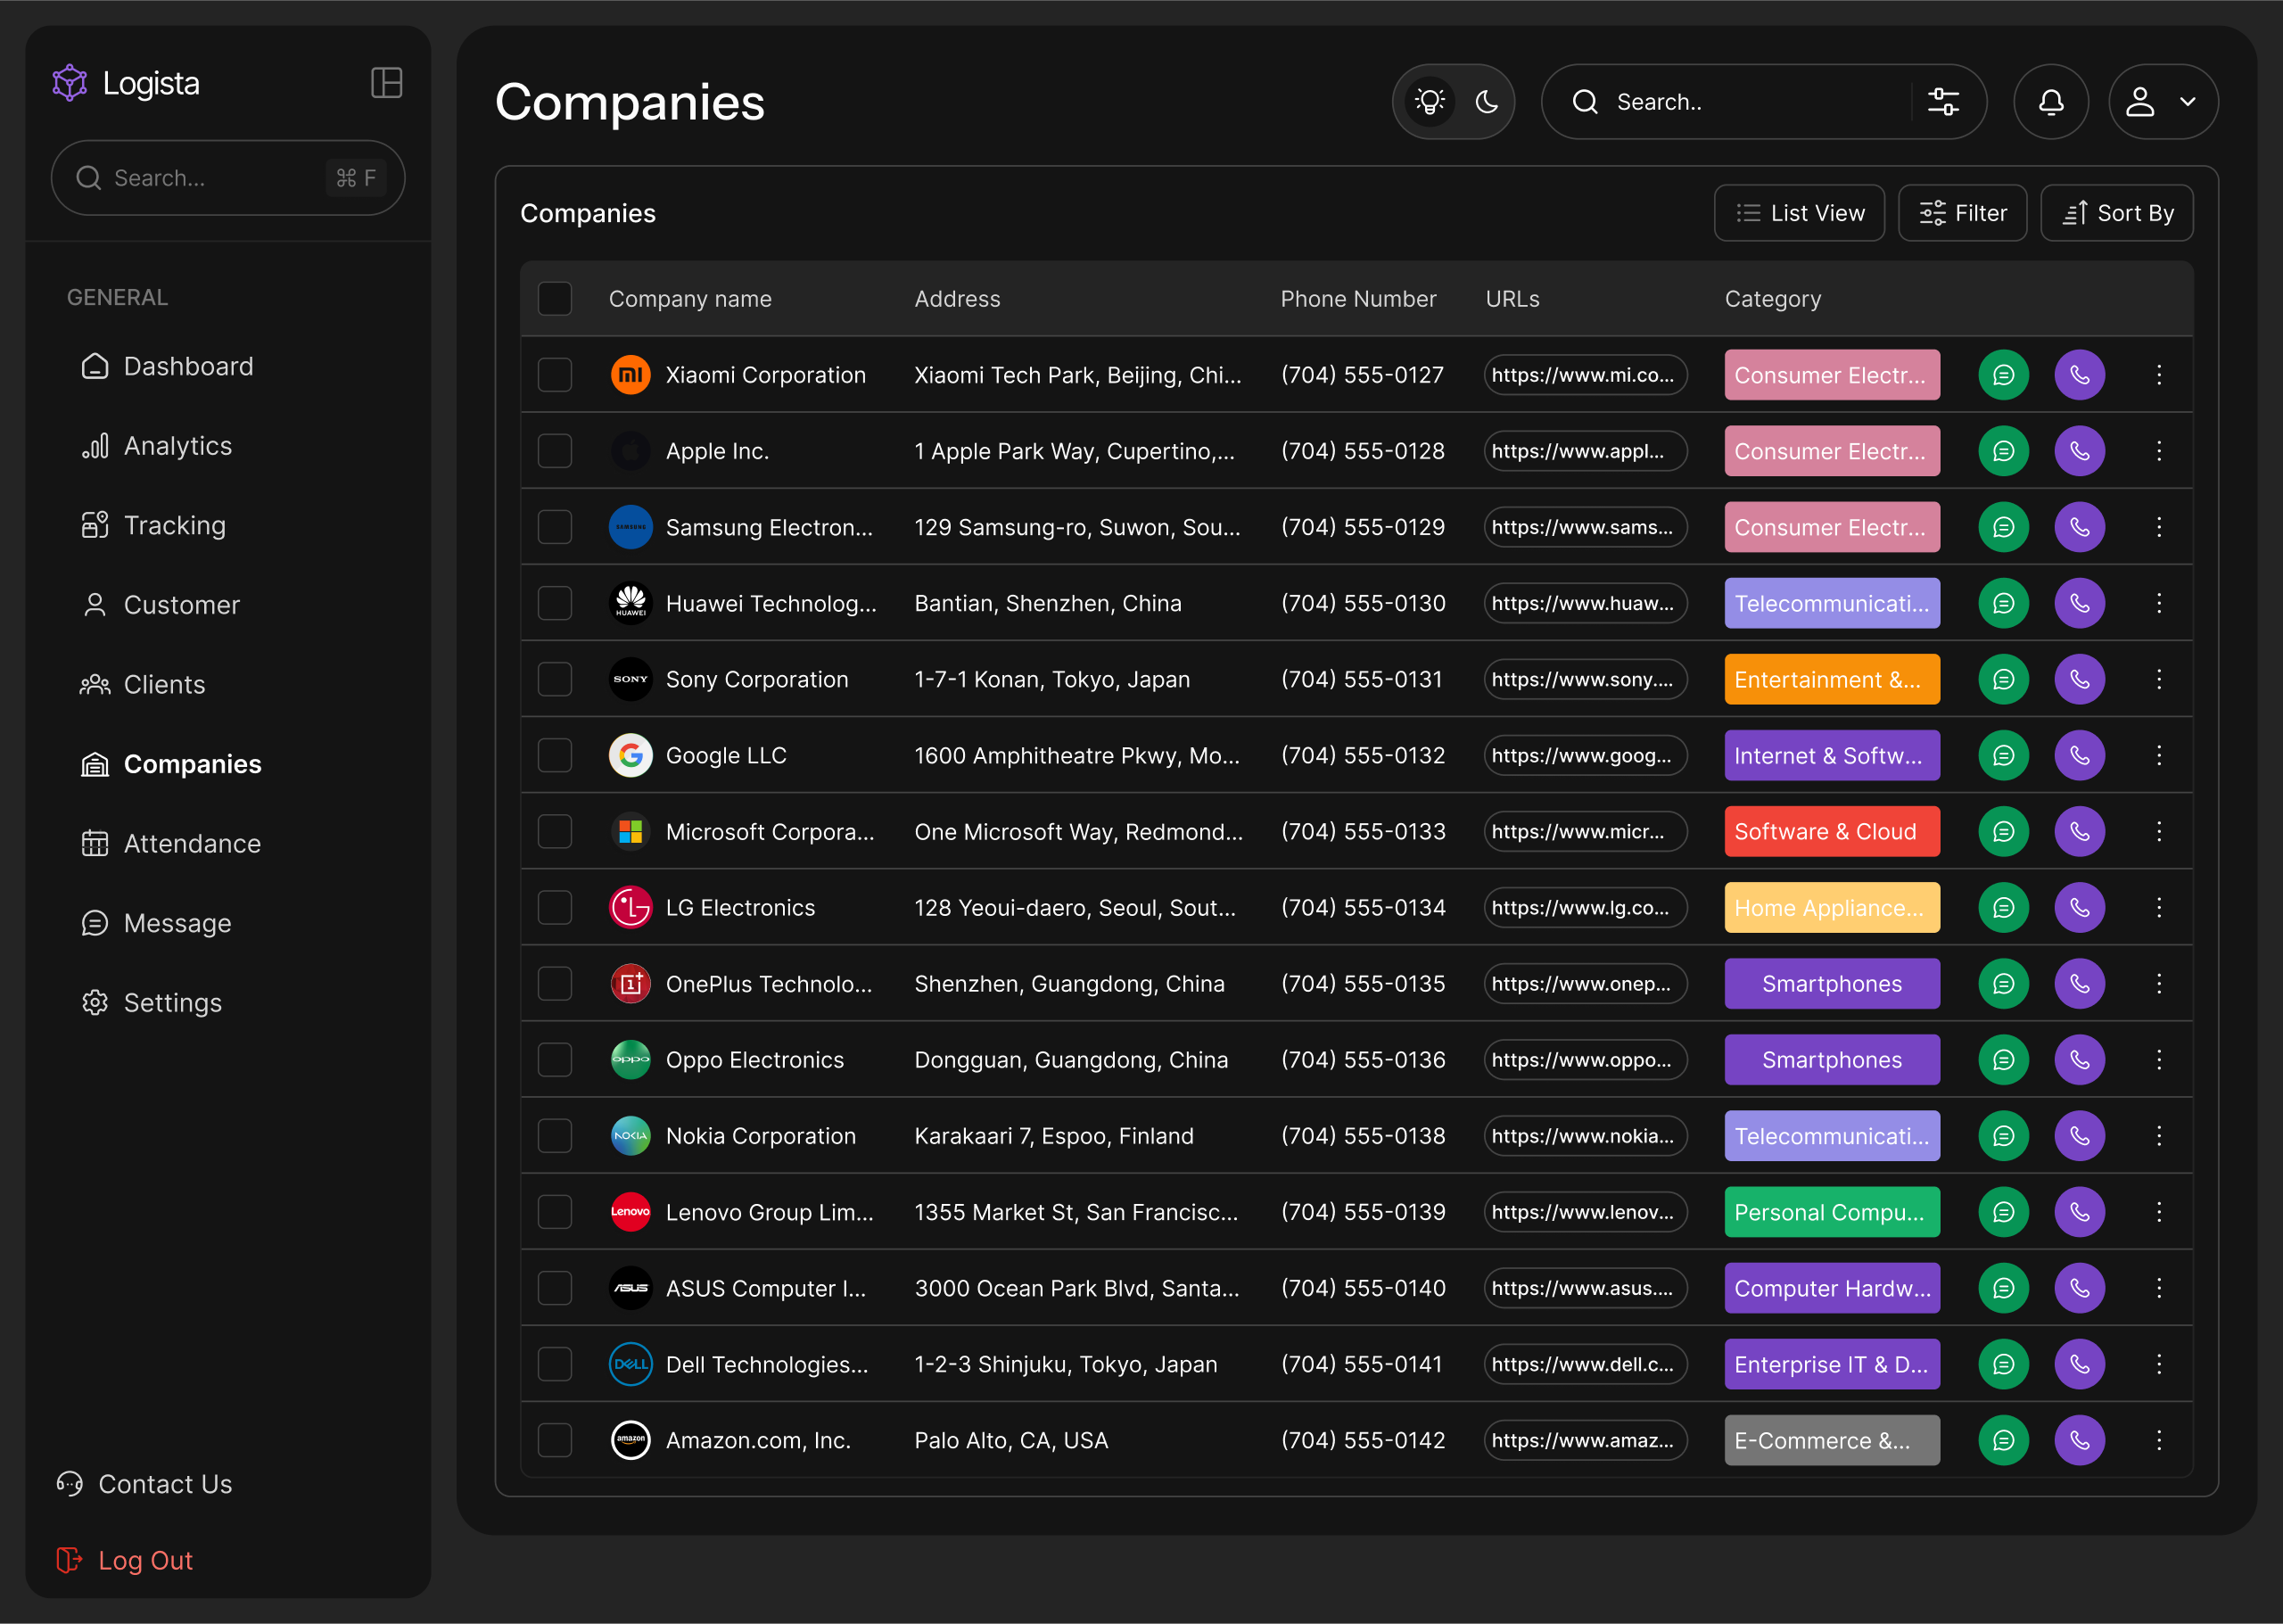Open more options for Amazon.com row
Screen dimensions: 2283x1624
click(x=2158, y=1440)
